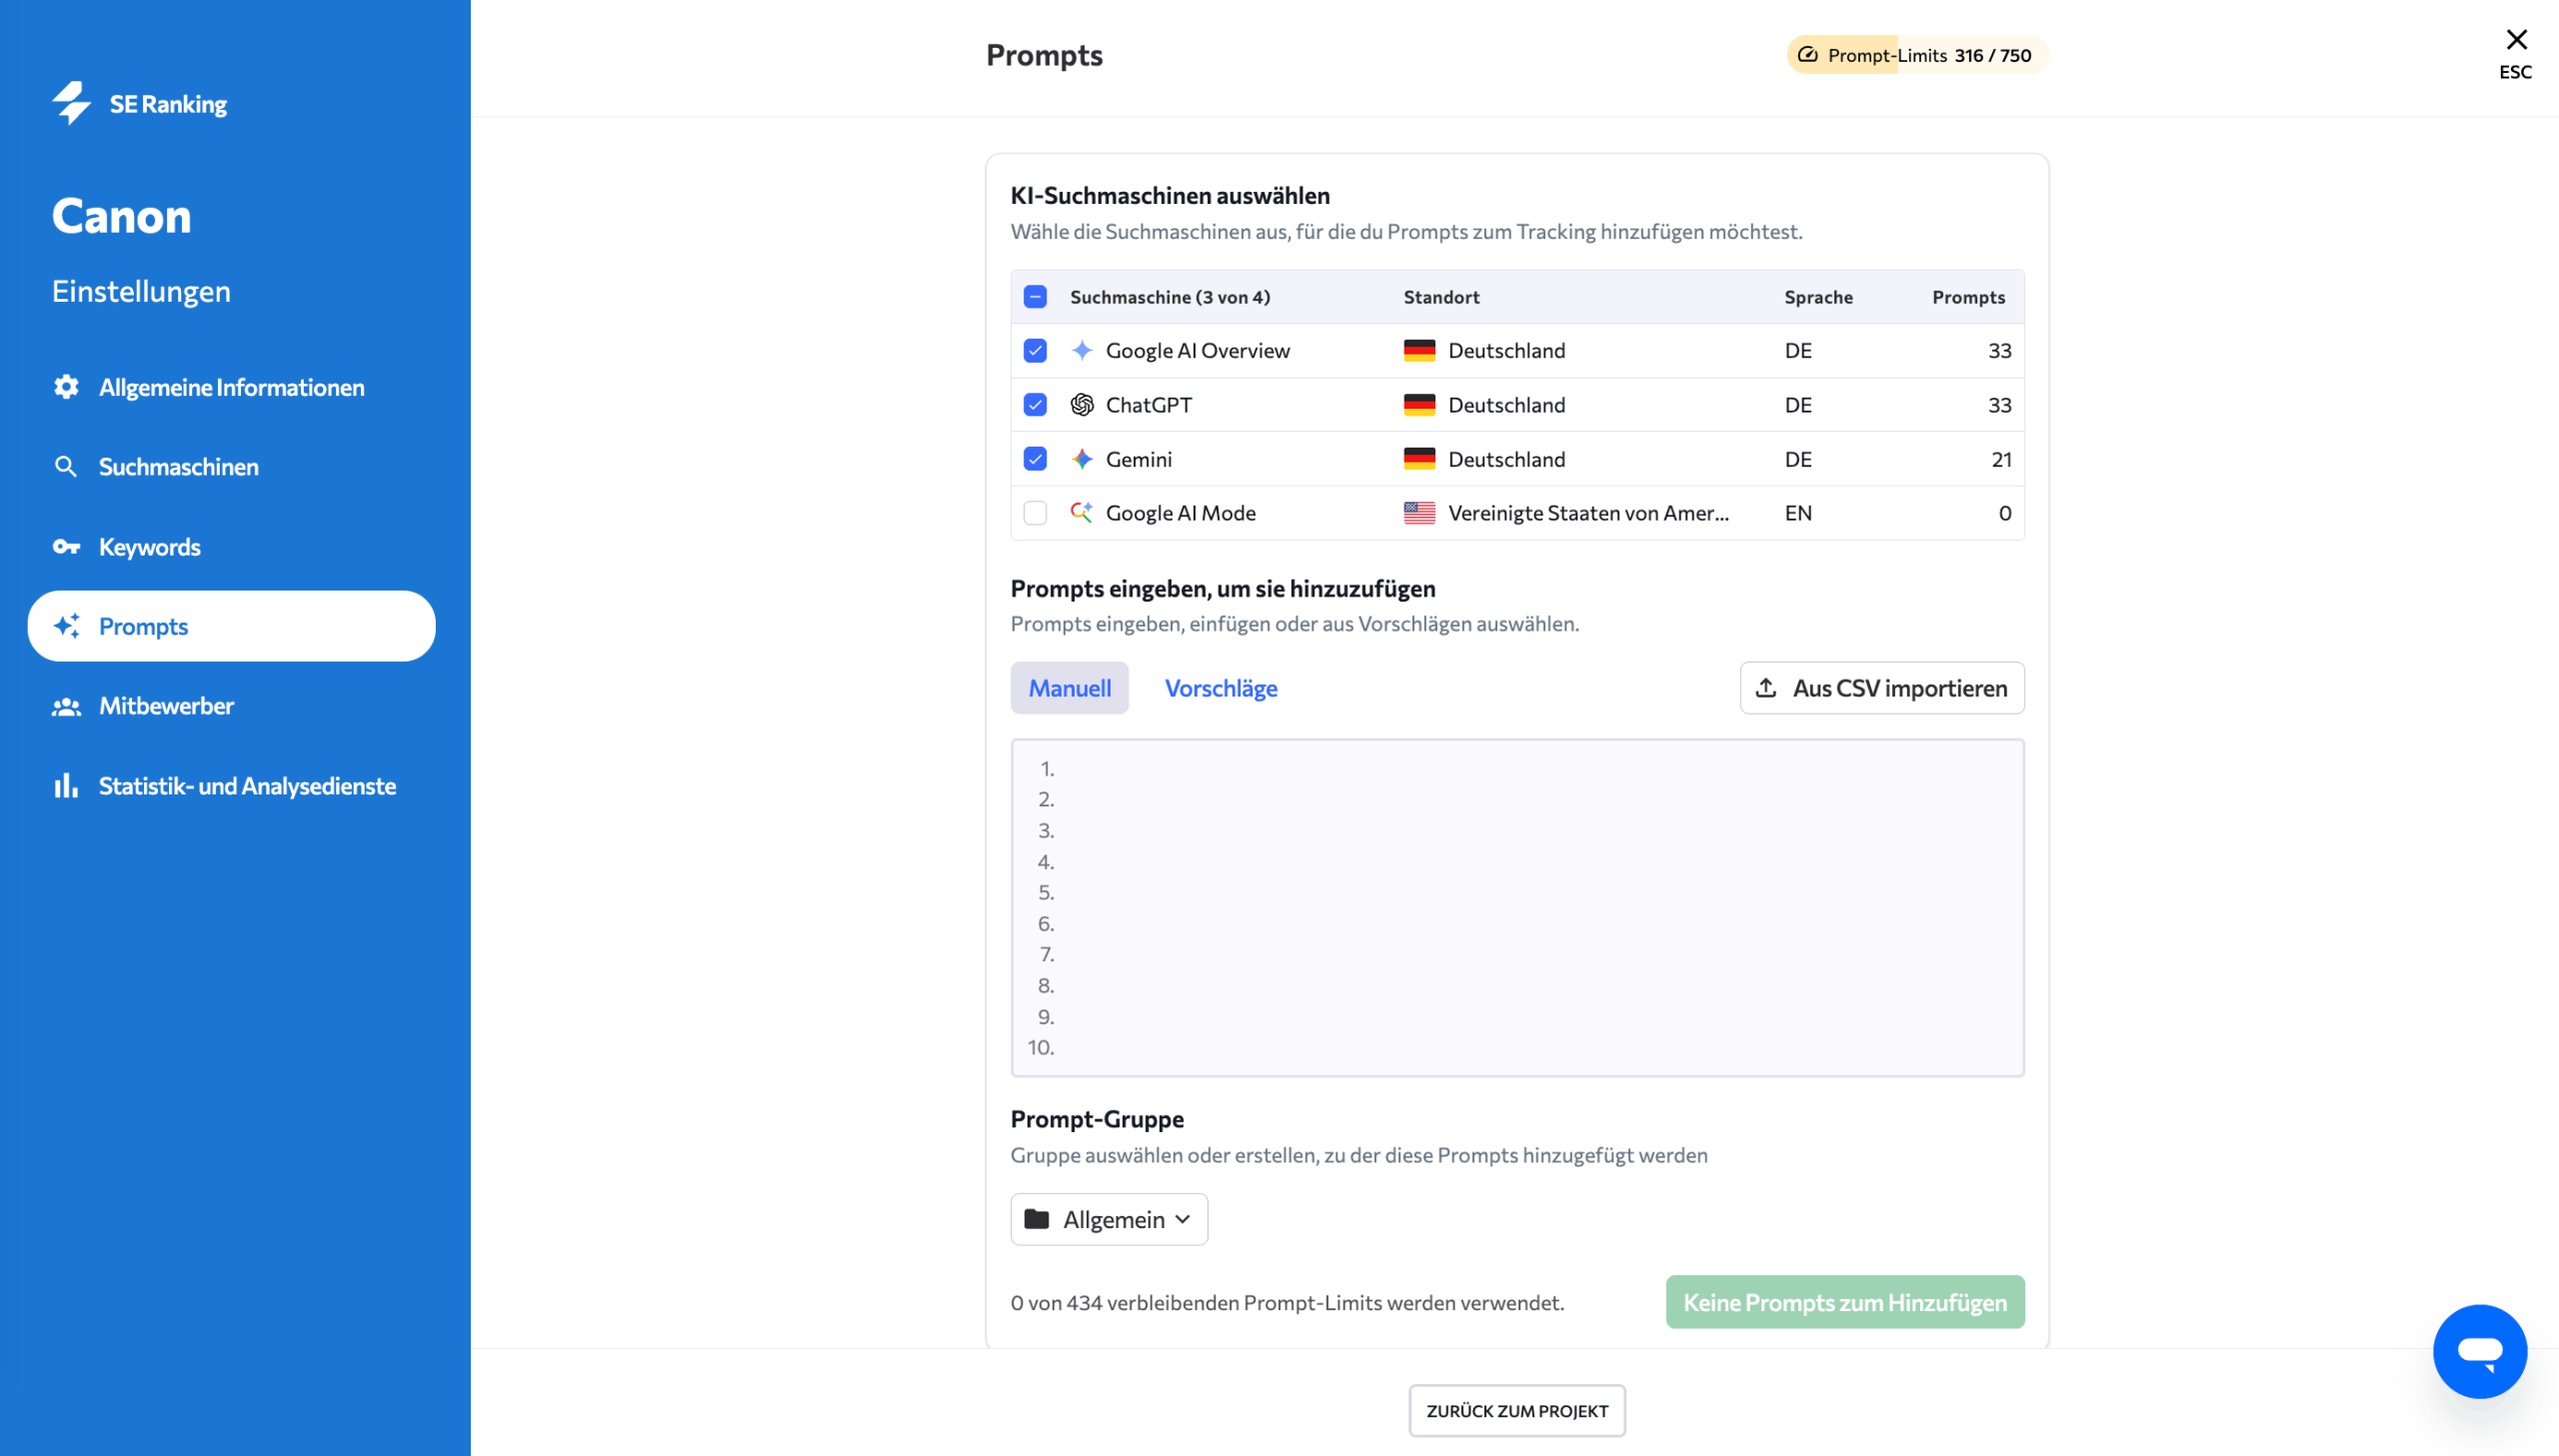Click the German flag in ChatGPT row
This screenshot has height=1456, width=2559.
[x=1419, y=405]
